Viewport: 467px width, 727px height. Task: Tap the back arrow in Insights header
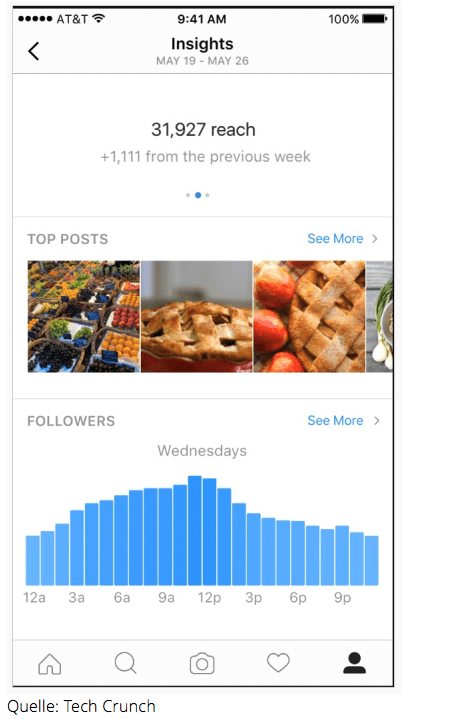(34, 51)
